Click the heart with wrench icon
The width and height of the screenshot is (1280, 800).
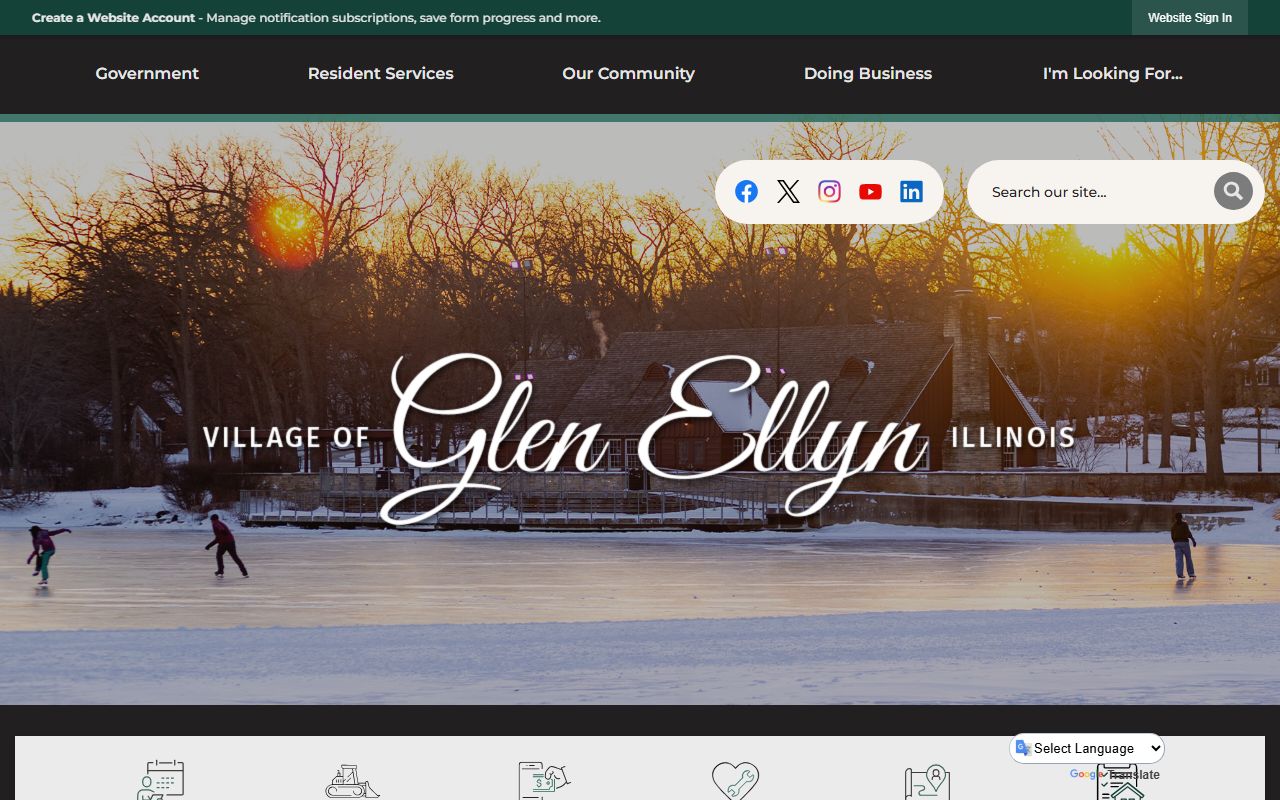tap(735, 781)
